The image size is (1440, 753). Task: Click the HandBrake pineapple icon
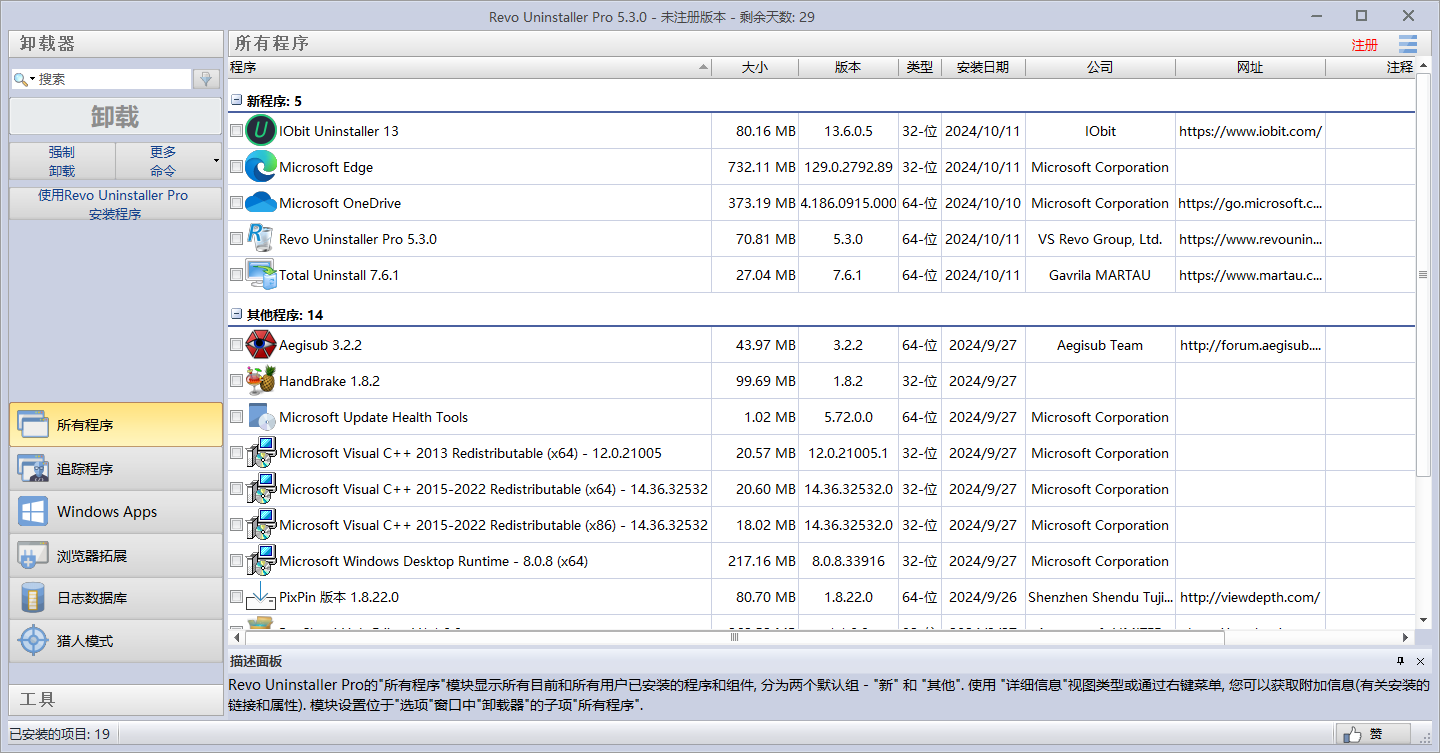[261, 381]
